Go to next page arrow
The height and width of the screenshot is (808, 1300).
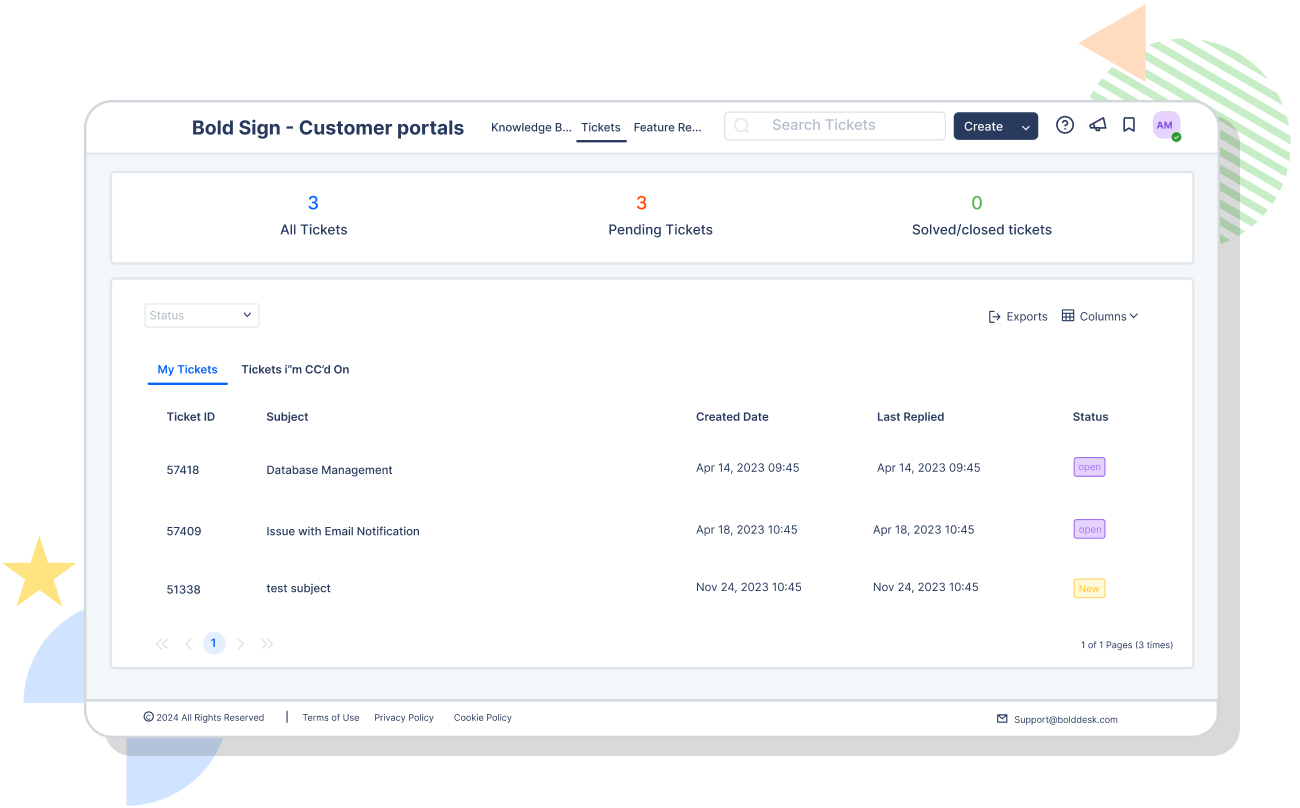click(x=240, y=644)
